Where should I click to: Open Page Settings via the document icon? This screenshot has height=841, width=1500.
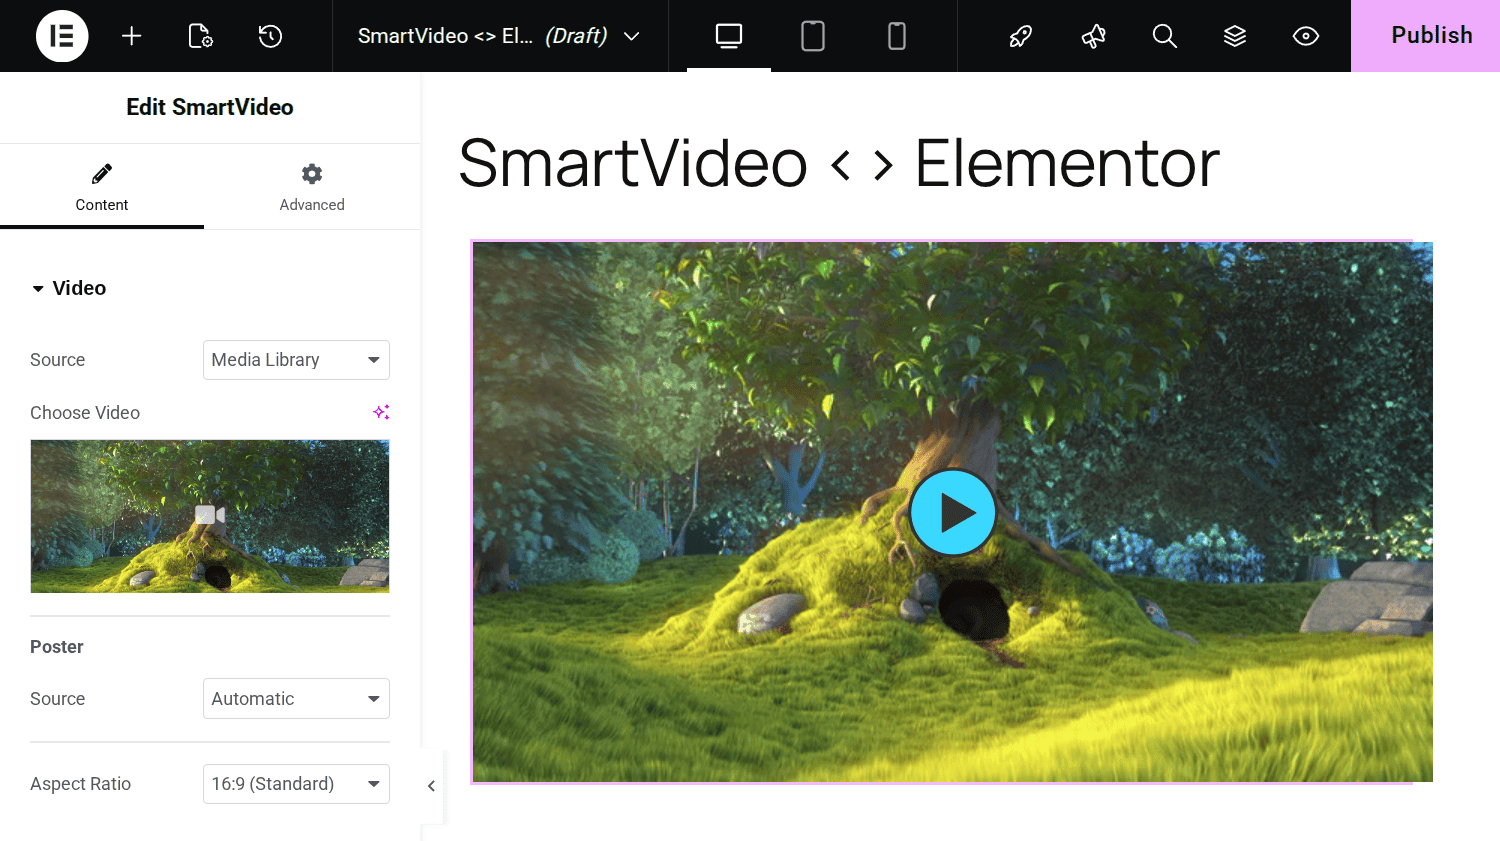(200, 36)
